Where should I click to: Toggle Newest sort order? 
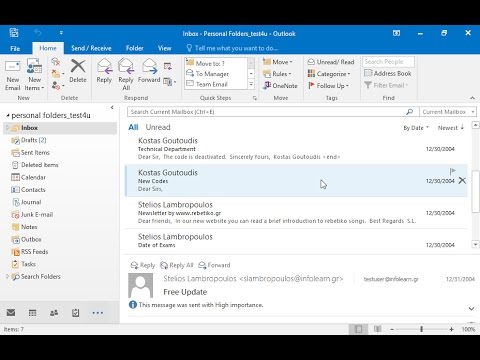(450, 128)
